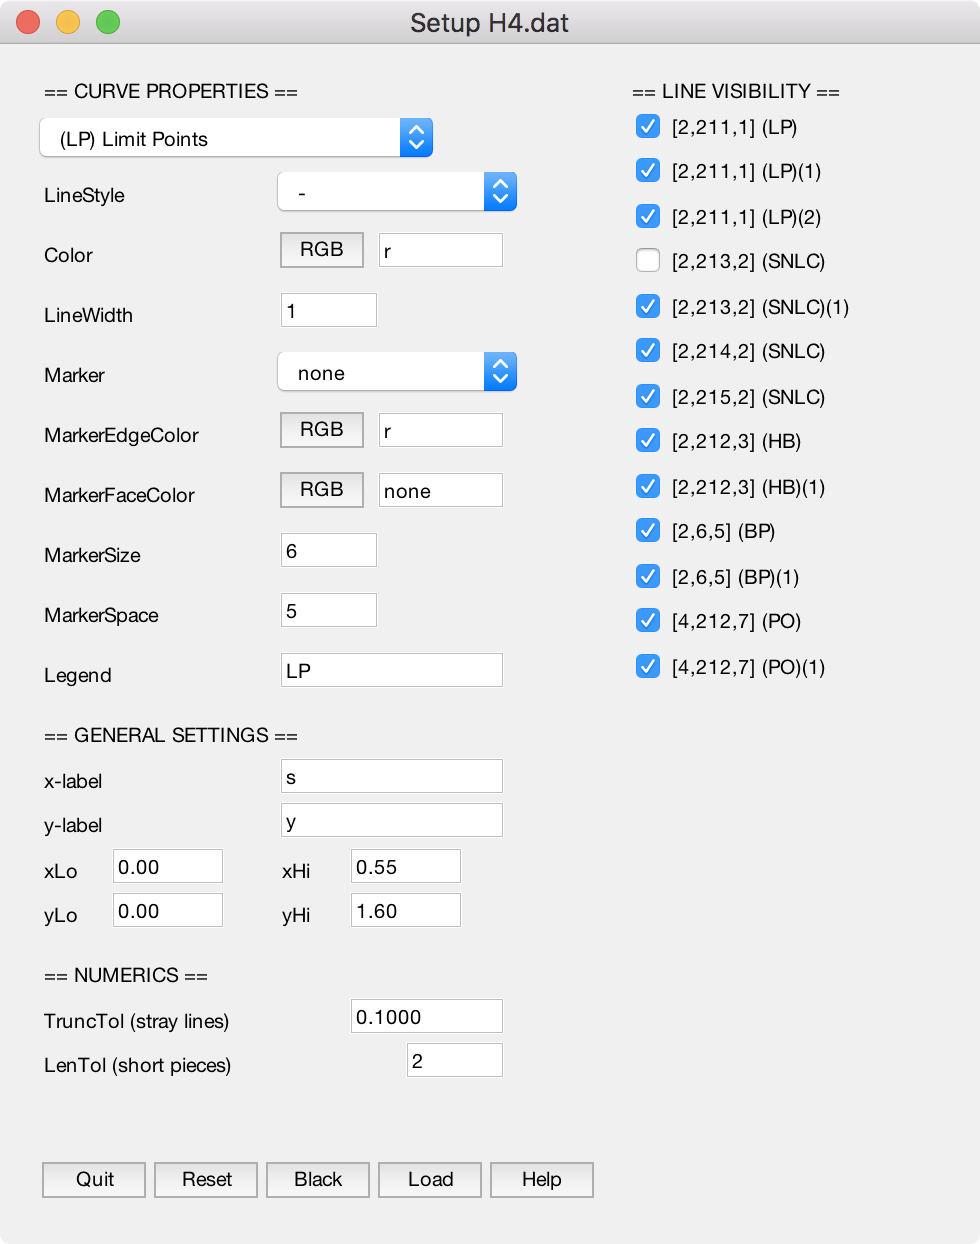Click the Reset button

tap(206, 1180)
